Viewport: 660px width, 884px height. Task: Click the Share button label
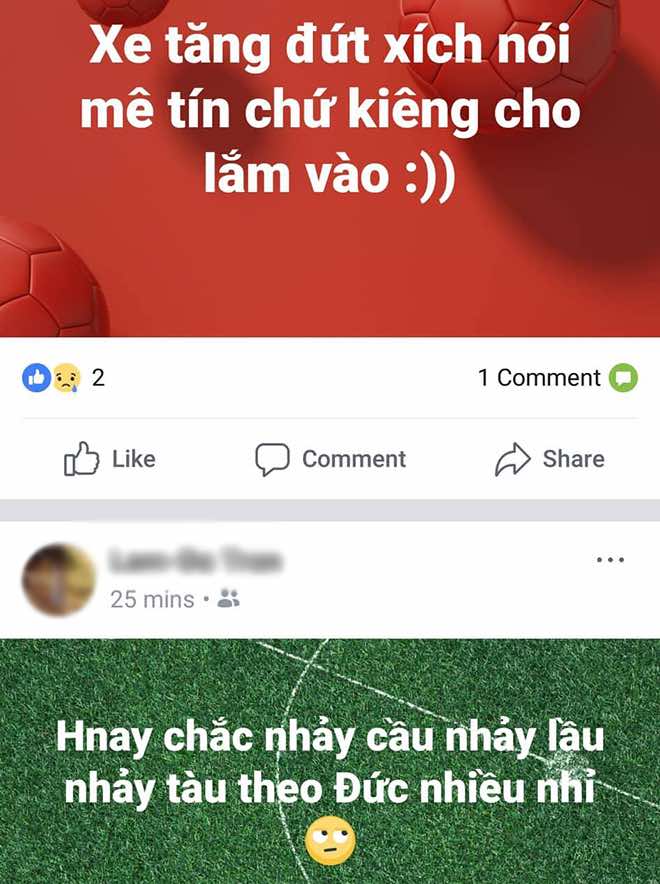pos(574,459)
